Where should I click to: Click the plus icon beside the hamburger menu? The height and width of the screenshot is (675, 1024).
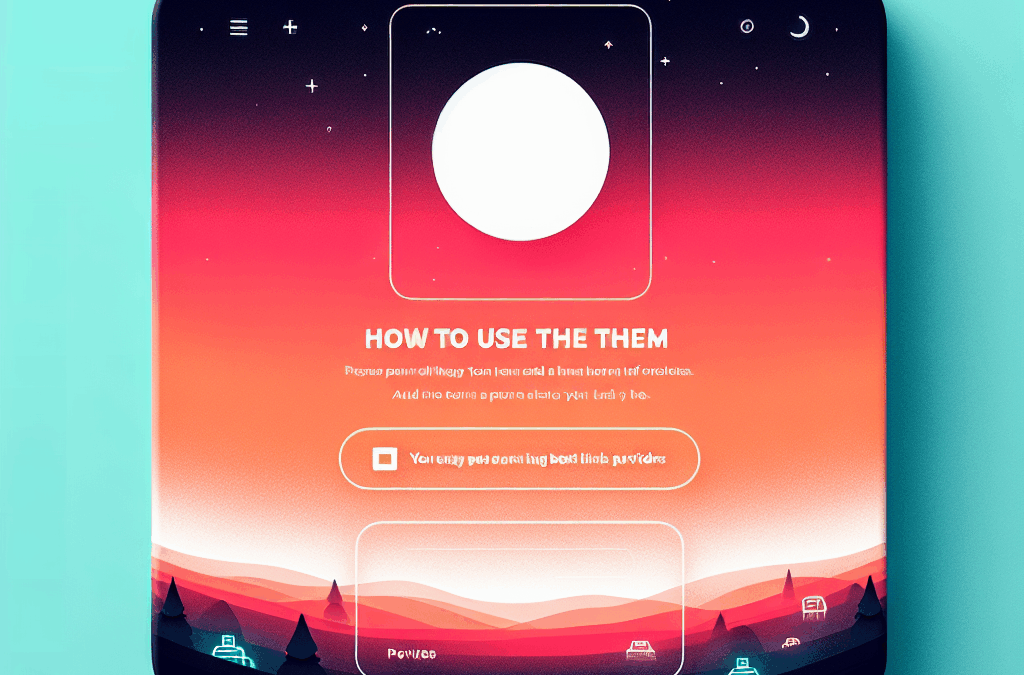click(290, 27)
